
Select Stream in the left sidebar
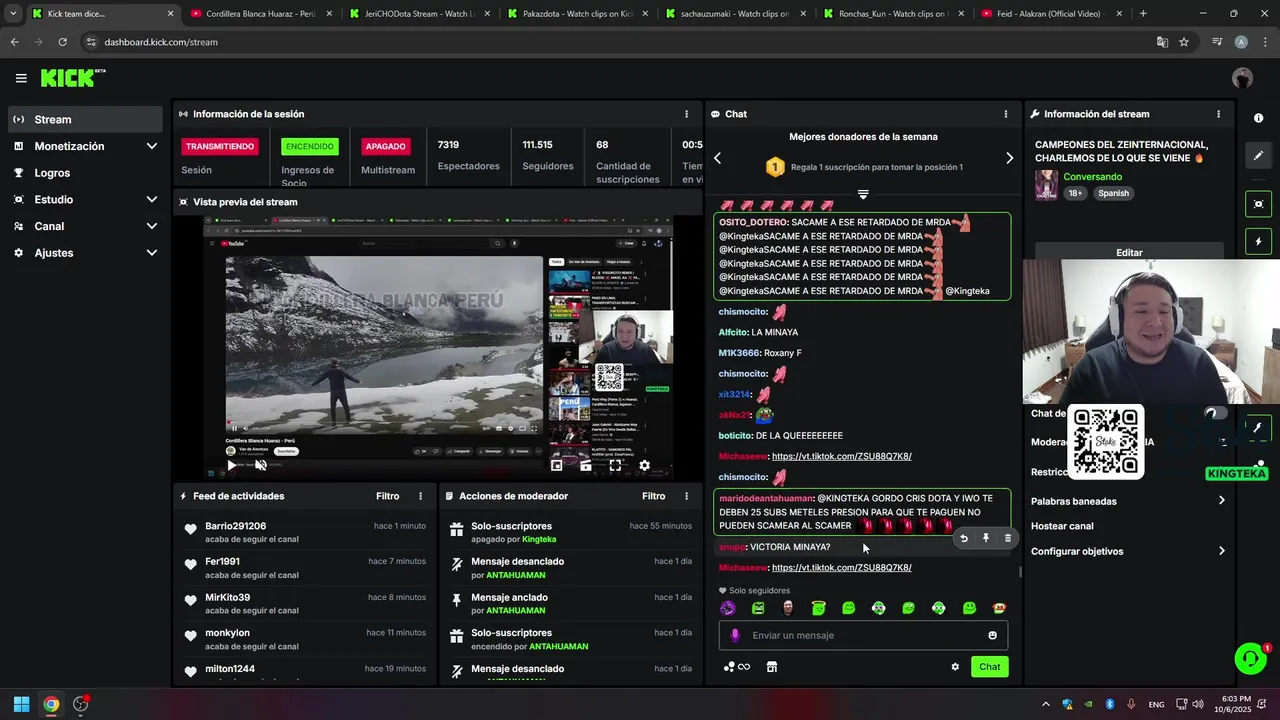(x=85, y=119)
